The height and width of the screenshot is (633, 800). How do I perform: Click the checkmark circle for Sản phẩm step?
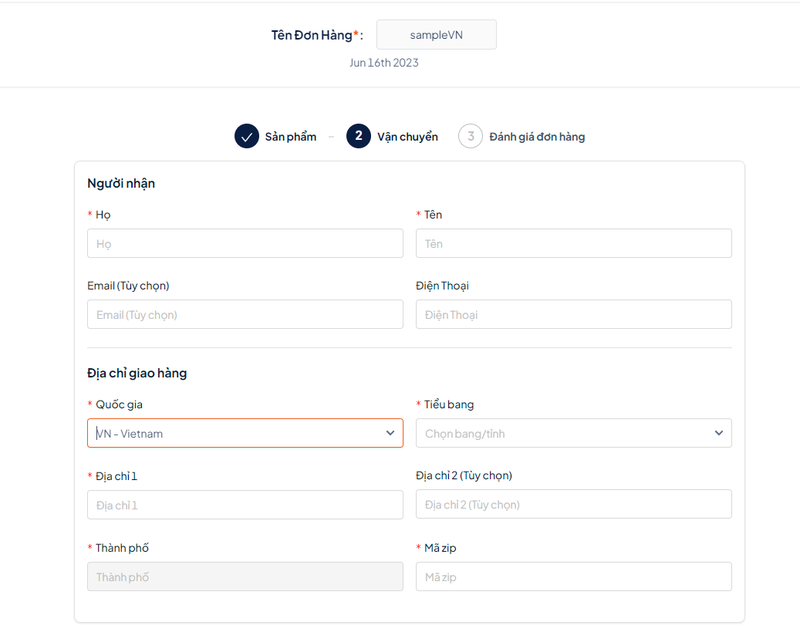[x=246, y=136]
